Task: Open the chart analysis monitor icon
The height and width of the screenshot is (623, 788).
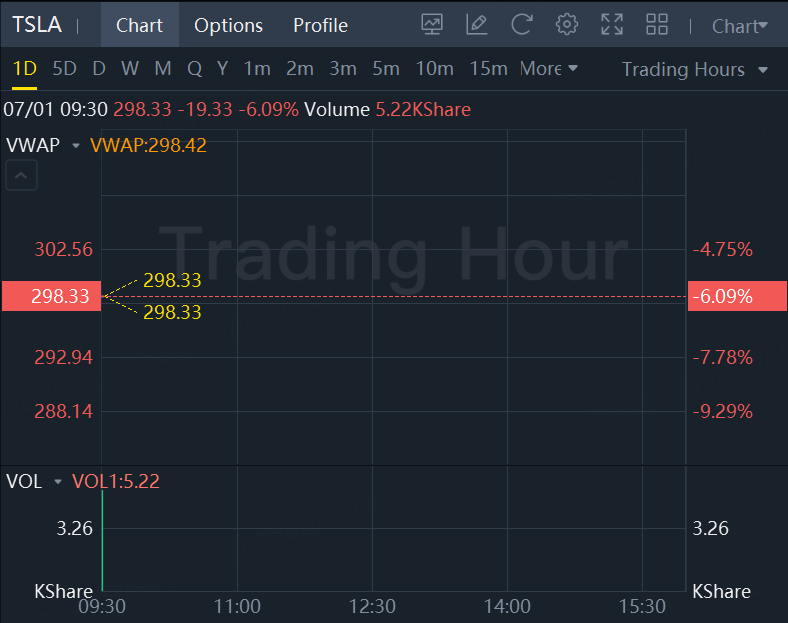Action: click(x=432, y=25)
